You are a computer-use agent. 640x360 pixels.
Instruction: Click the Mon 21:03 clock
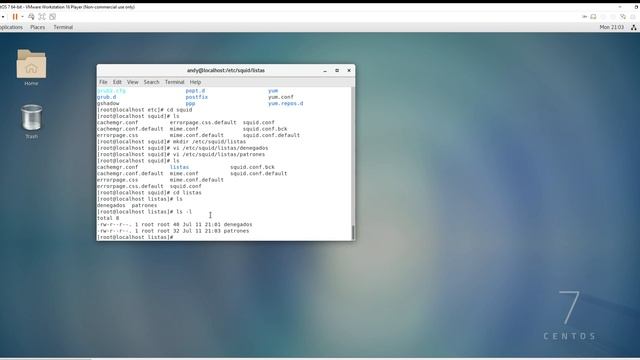click(611, 27)
